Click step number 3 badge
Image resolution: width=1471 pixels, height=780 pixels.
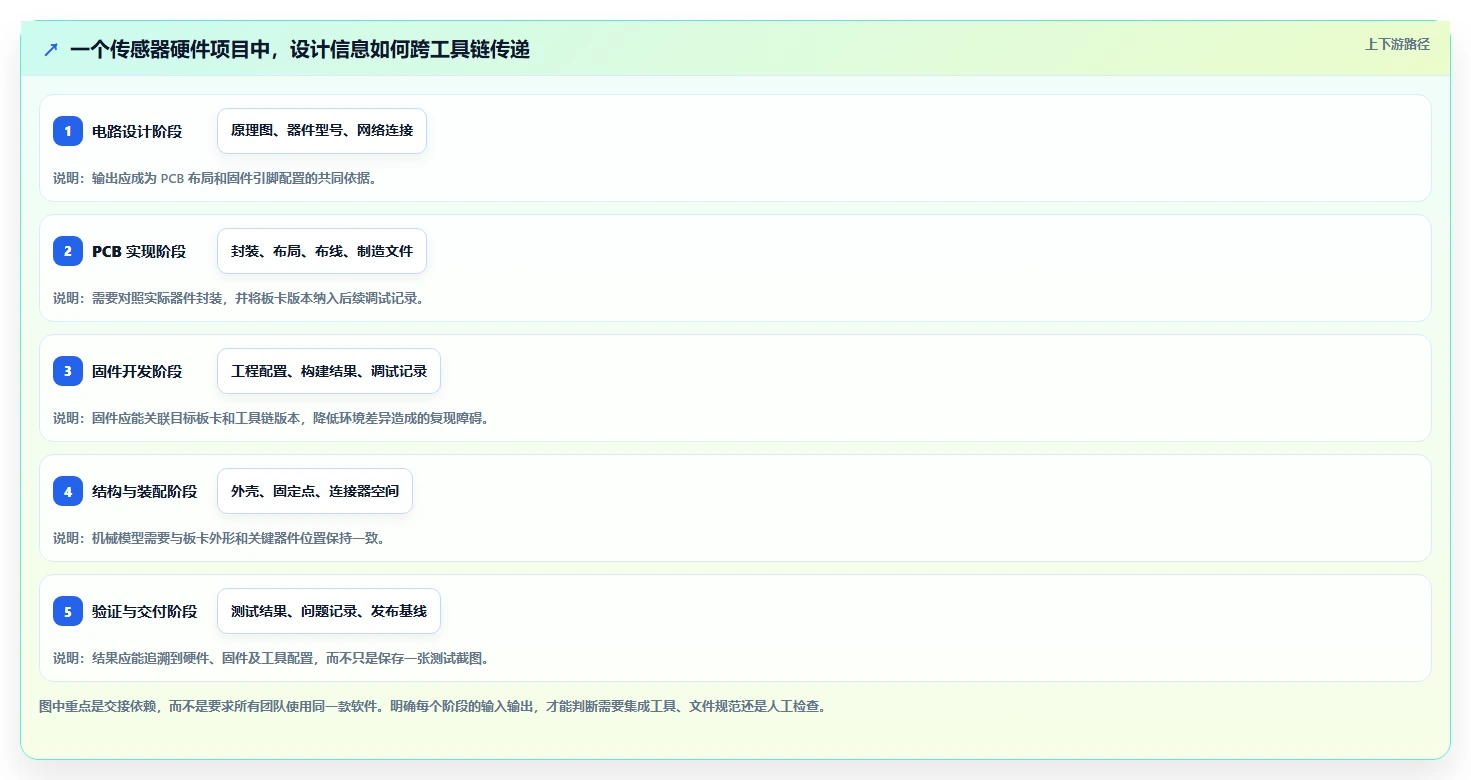68,371
